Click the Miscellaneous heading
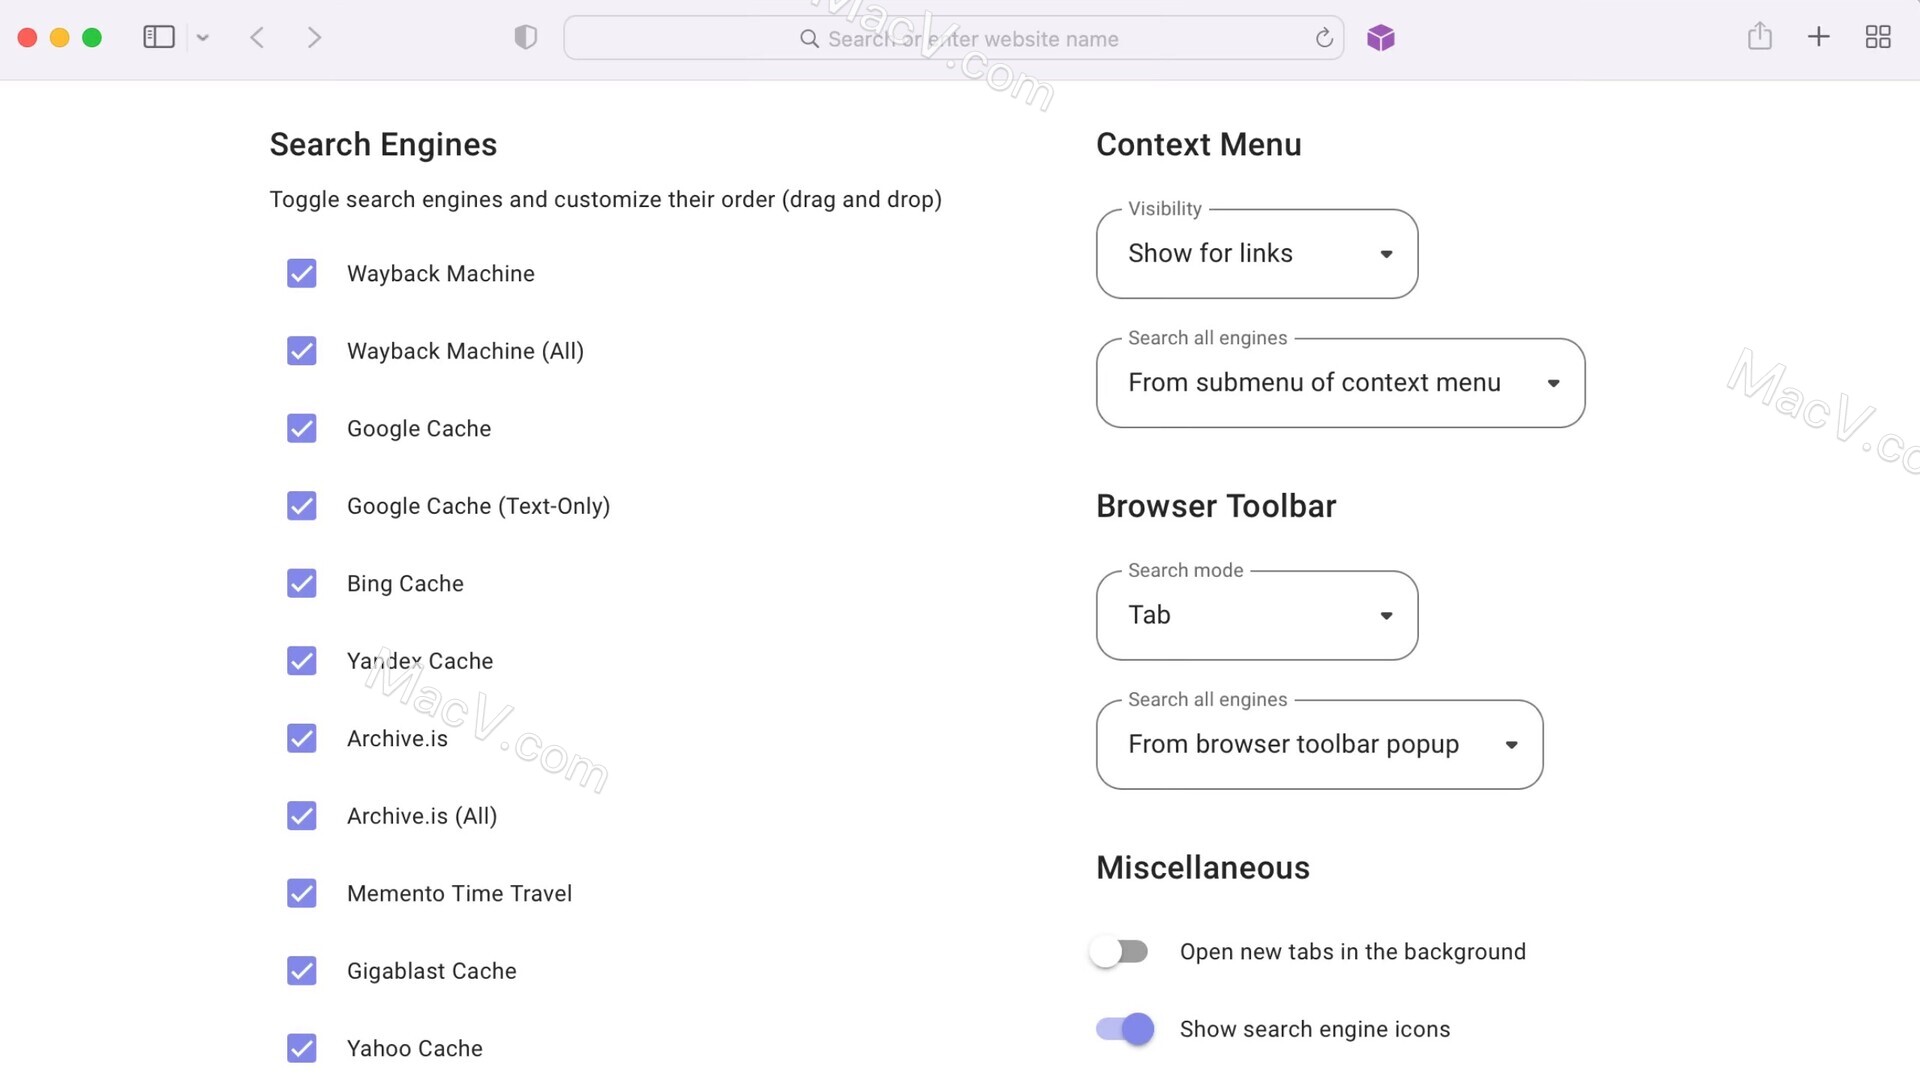 (1203, 868)
